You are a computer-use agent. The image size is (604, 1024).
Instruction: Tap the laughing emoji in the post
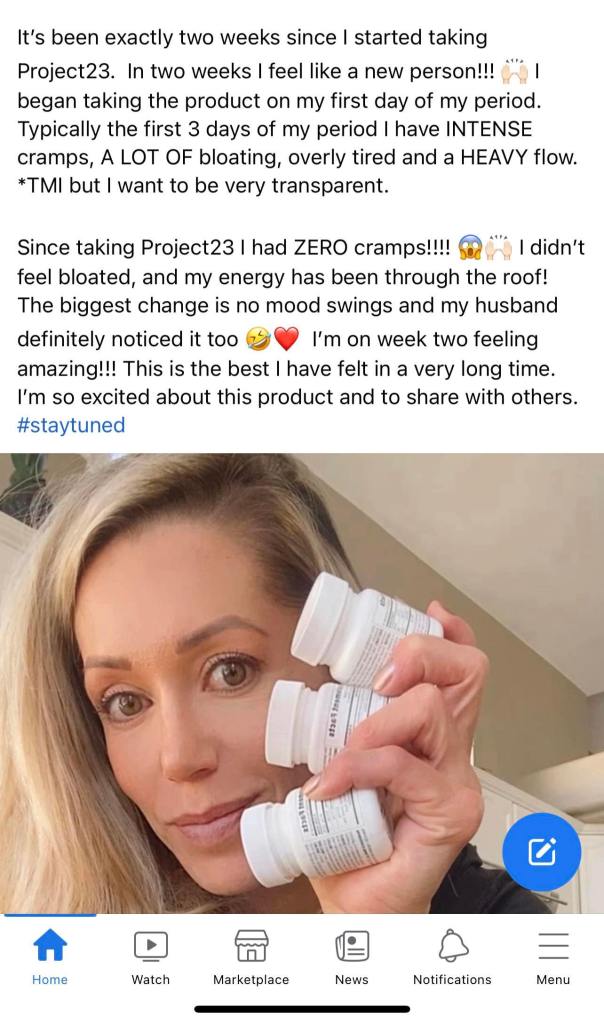point(257,341)
